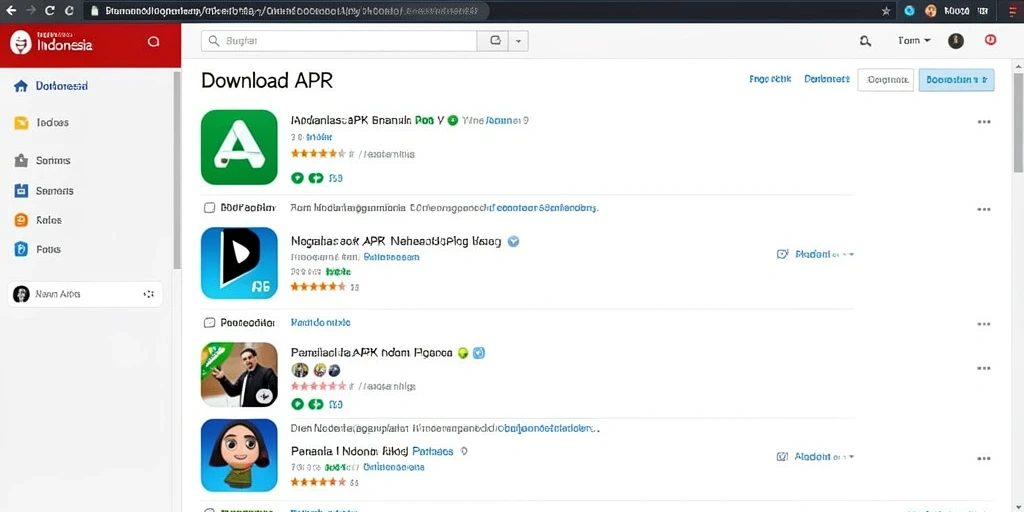This screenshot has height=512, width=1024.
Task: Open the blue Fotus icon in the sidebar
Action: 21,249
